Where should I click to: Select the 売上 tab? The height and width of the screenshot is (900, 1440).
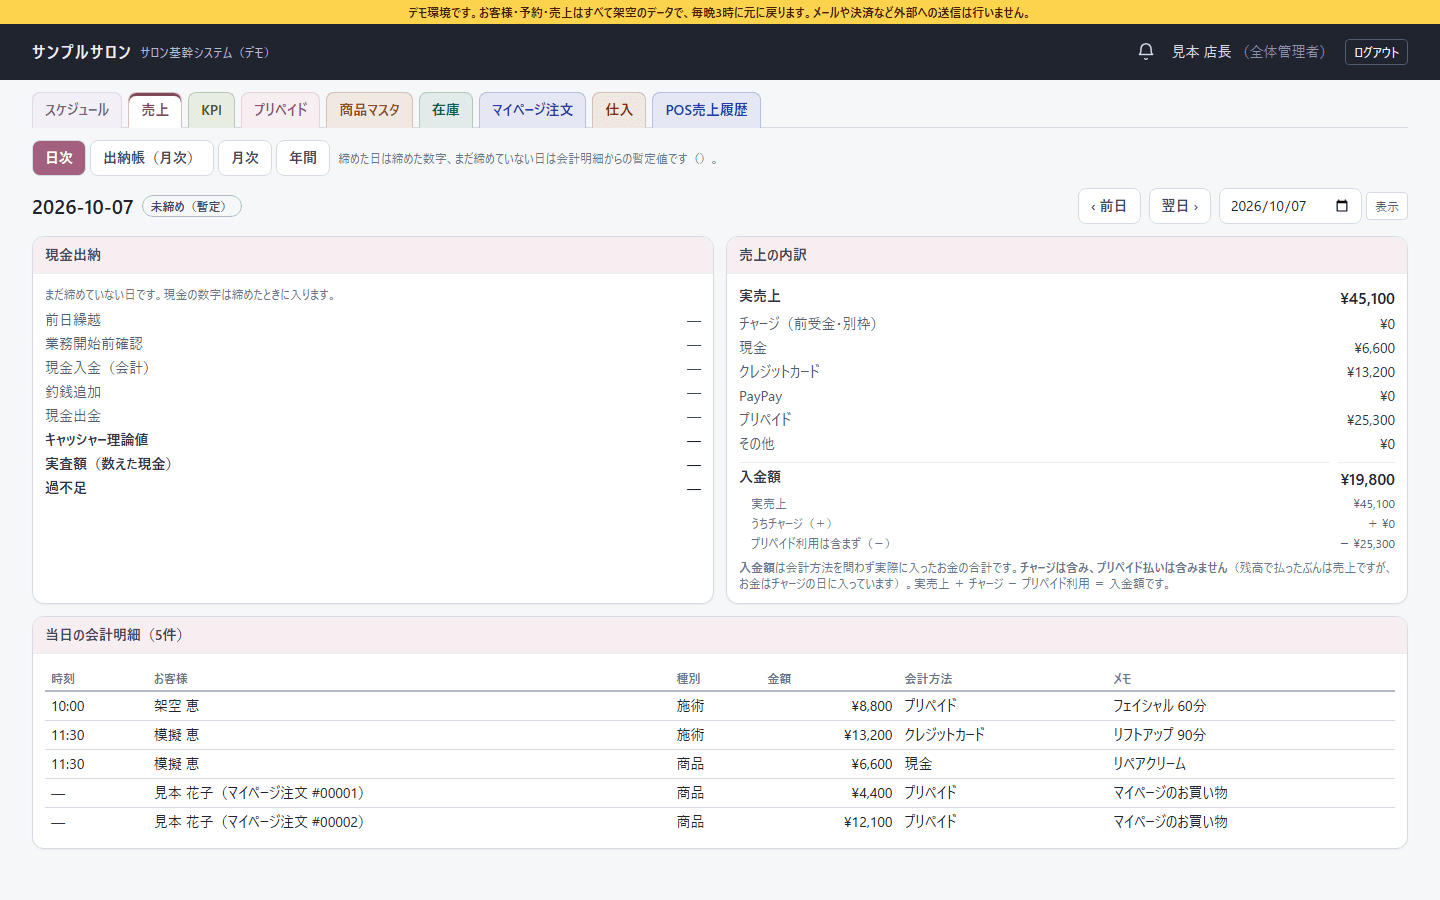click(x=155, y=110)
